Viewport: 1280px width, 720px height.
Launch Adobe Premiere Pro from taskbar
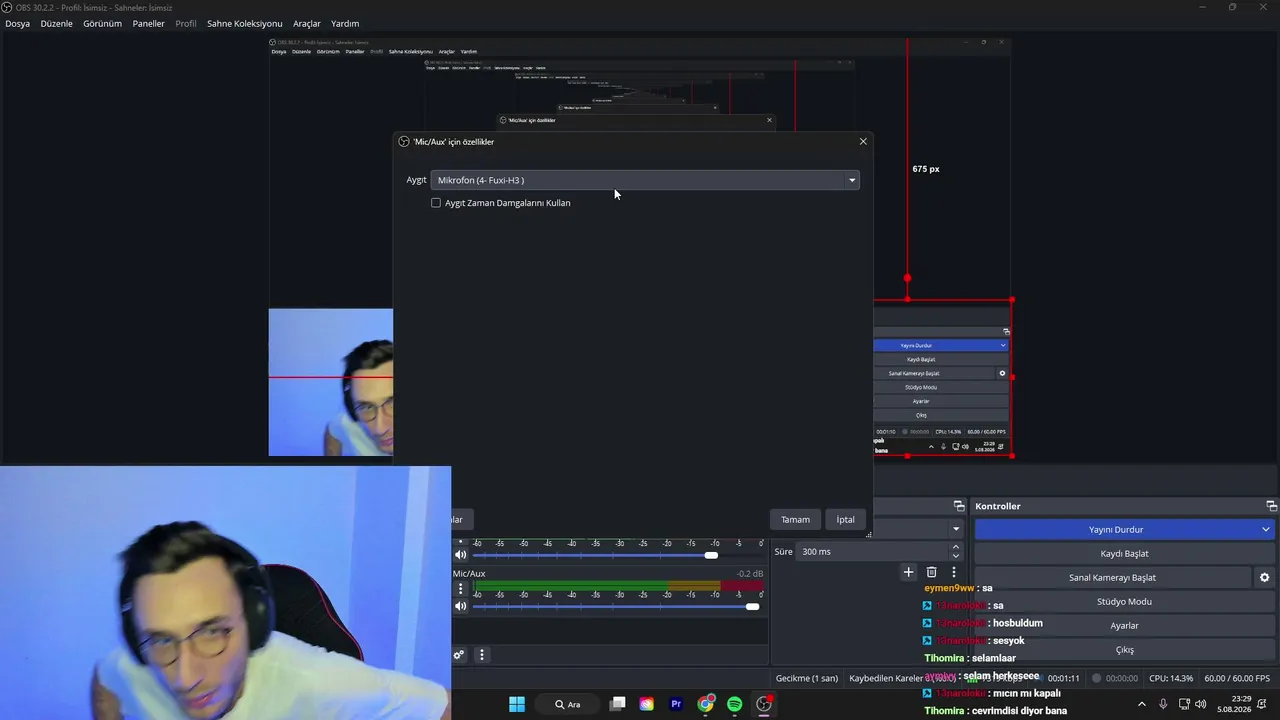[x=676, y=704]
